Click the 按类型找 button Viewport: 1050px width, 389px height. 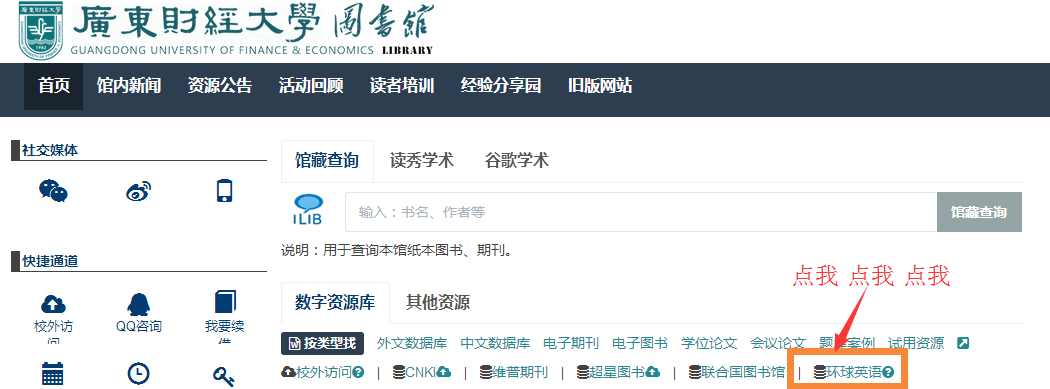(322, 343)
